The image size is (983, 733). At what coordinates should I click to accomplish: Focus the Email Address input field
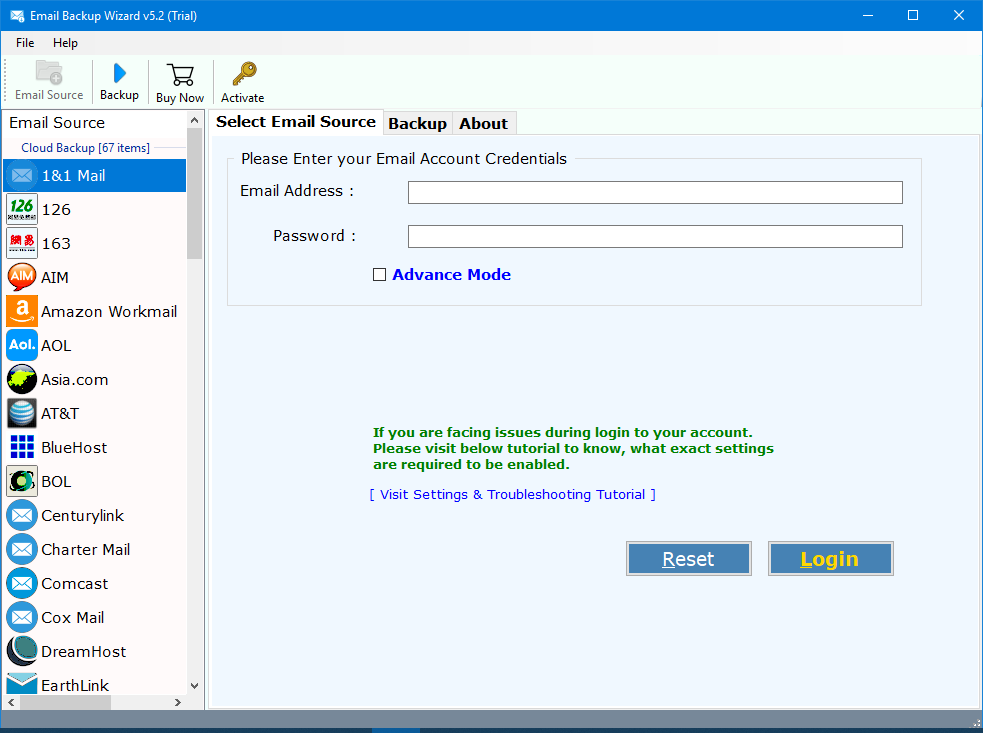[655, 192]
